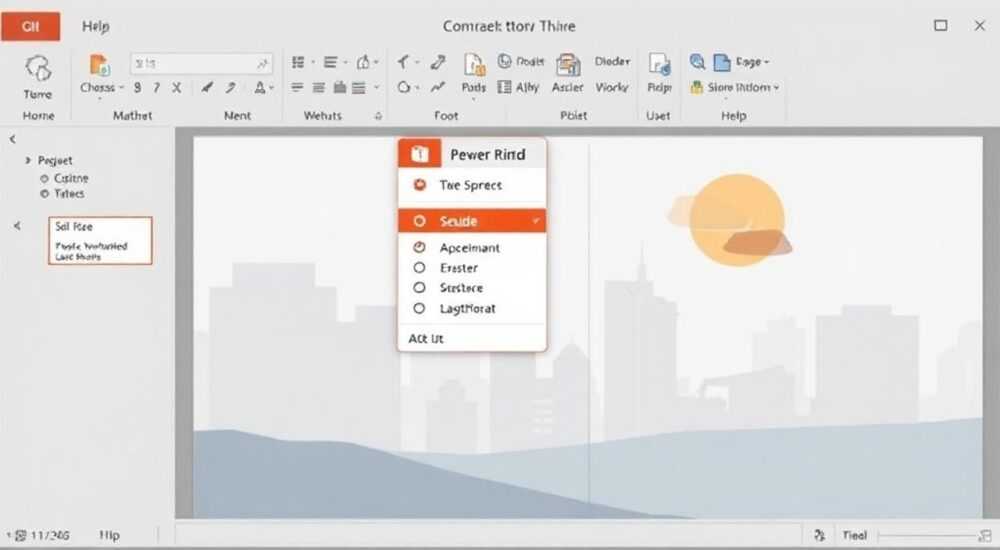Click the shape fill bucket icon

363,62
